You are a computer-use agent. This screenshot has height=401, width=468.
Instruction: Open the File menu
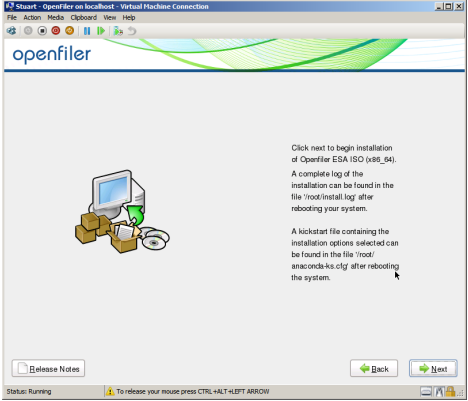pos(12,18)
